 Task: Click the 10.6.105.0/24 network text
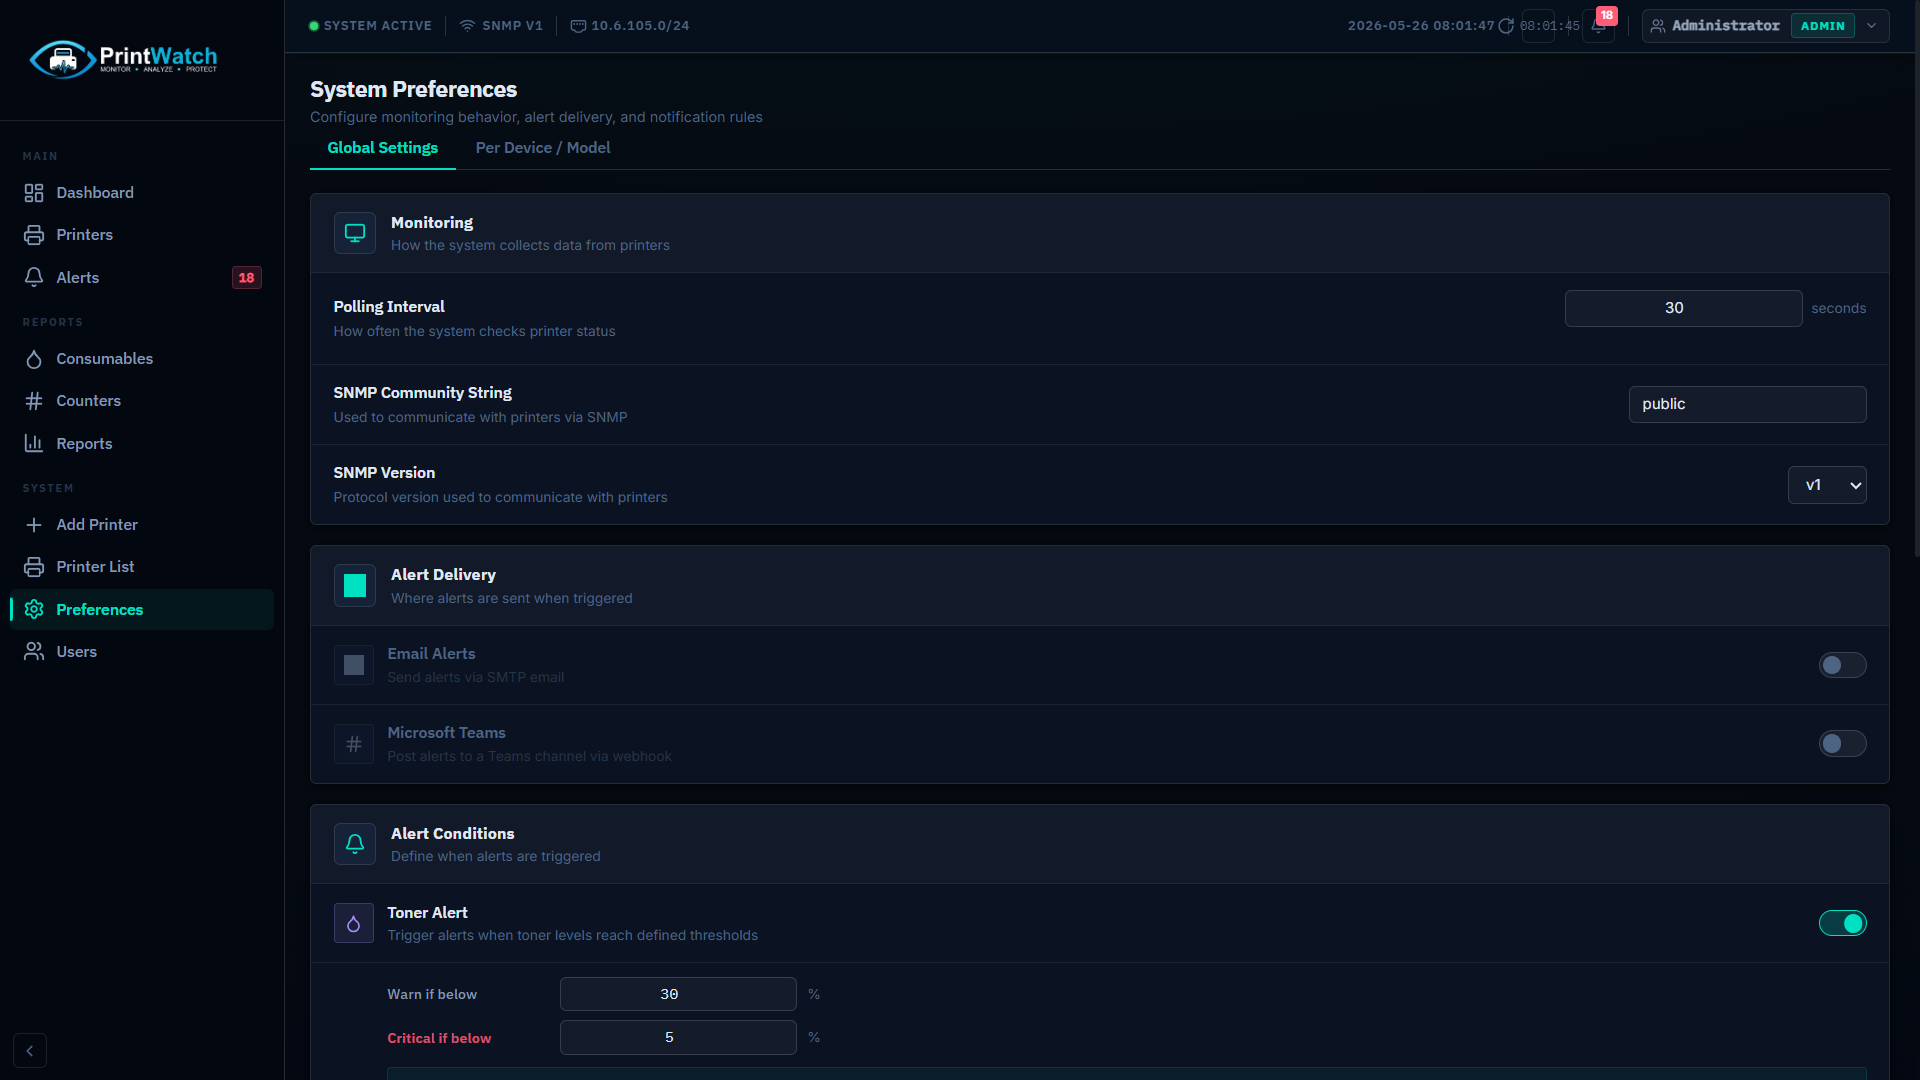coord(640,26)
